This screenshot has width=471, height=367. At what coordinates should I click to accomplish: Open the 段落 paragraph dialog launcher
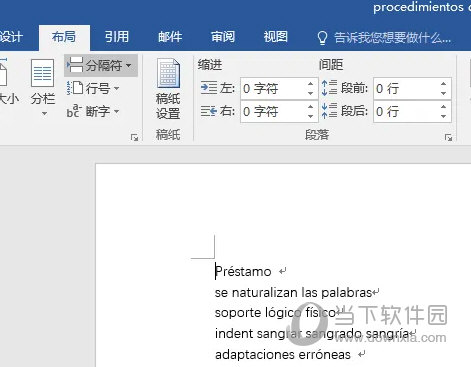click(449, 138)
